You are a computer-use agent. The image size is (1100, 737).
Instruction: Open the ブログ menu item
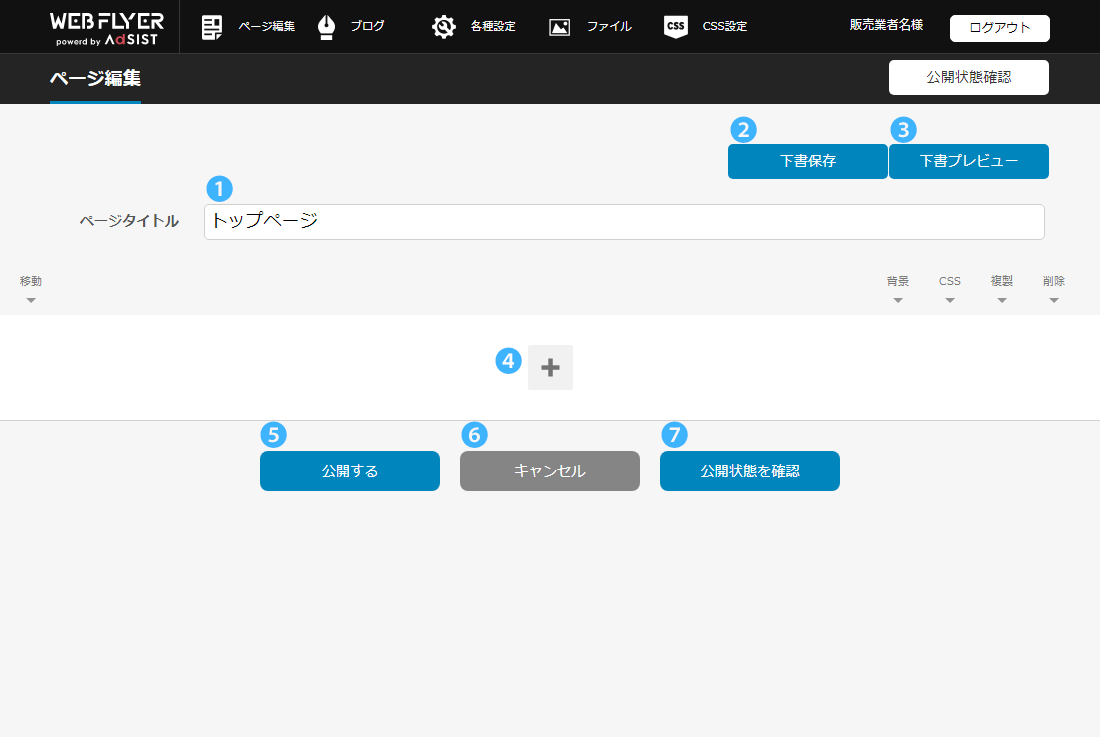click(367, 27)
